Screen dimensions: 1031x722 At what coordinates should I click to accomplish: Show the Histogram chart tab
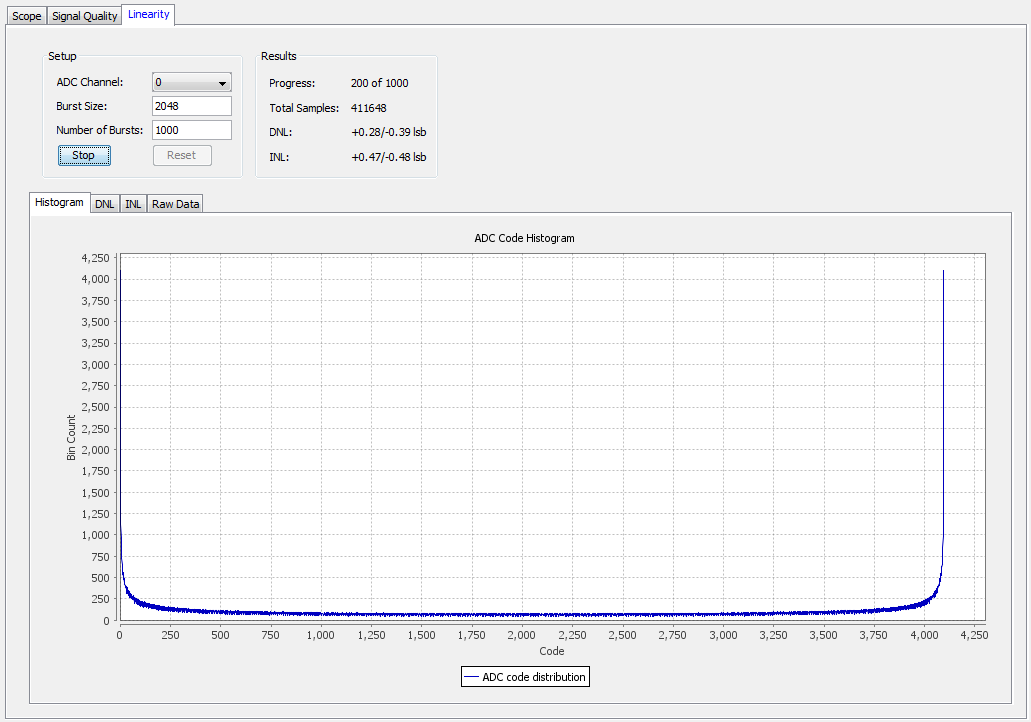[59, 203]
